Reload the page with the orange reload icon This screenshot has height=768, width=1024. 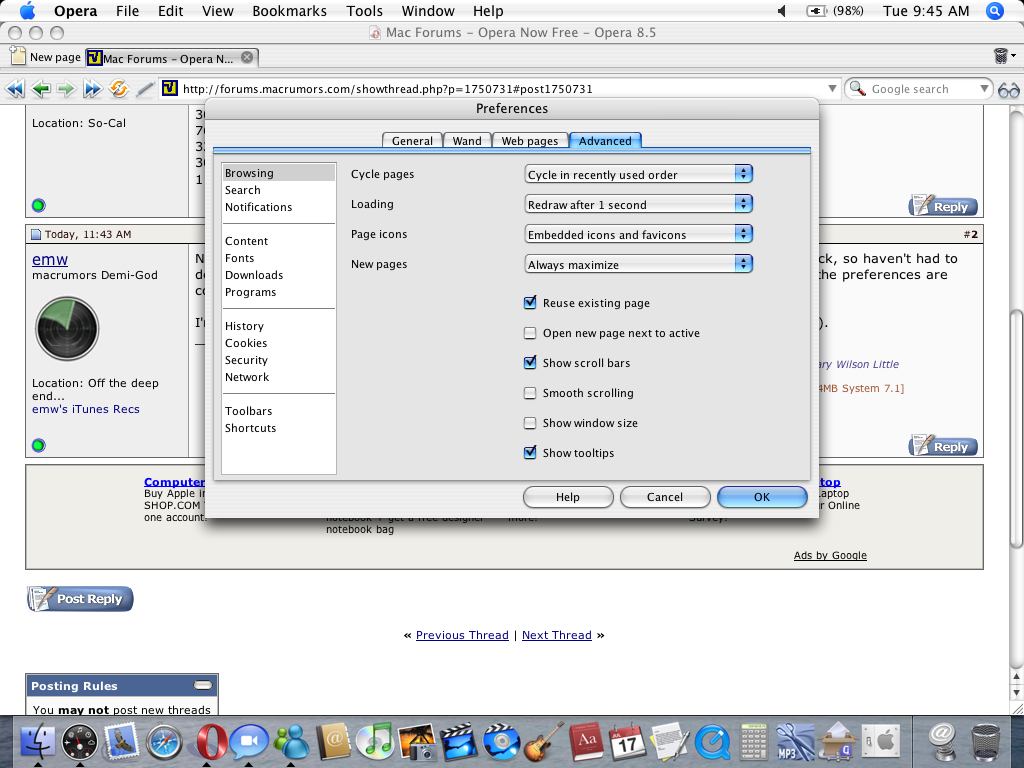(118, 88)
